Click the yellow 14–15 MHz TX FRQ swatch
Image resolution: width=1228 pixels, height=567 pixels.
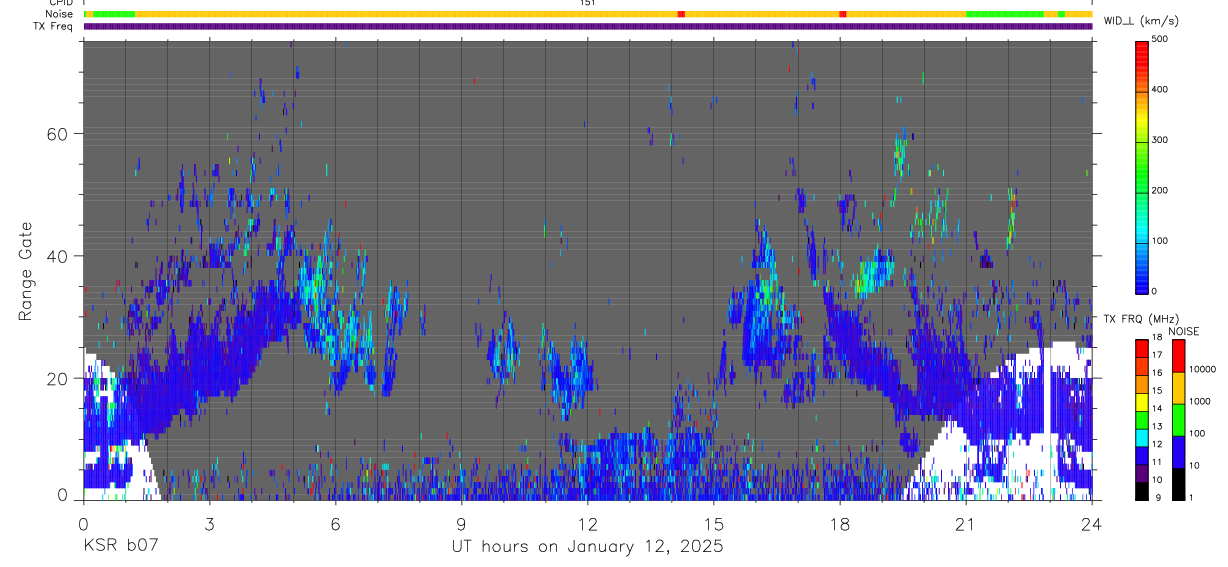click(1141, 402)
